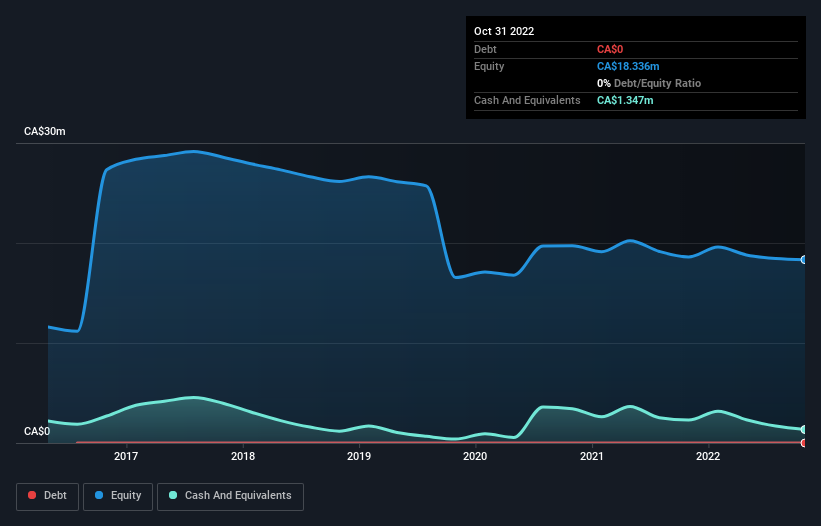Click the Debt row label in tooltip
The image size is (821, 526).
coord(485,49)
